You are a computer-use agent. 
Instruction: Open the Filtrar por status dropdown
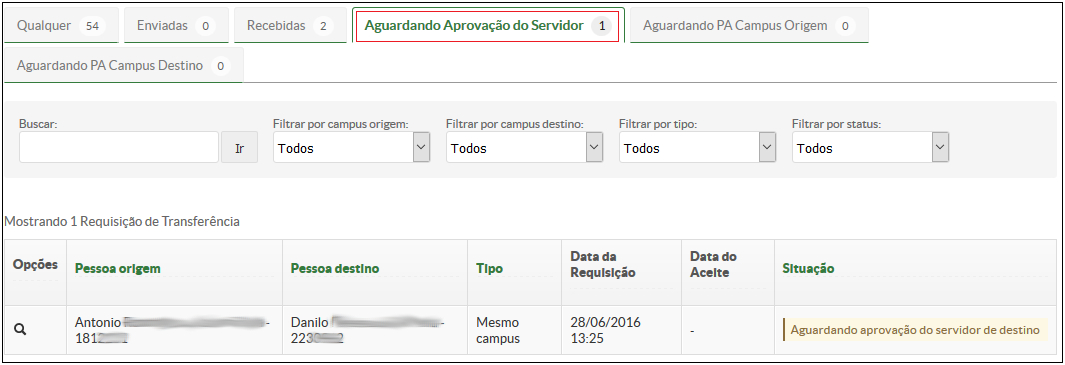point(870,147)
